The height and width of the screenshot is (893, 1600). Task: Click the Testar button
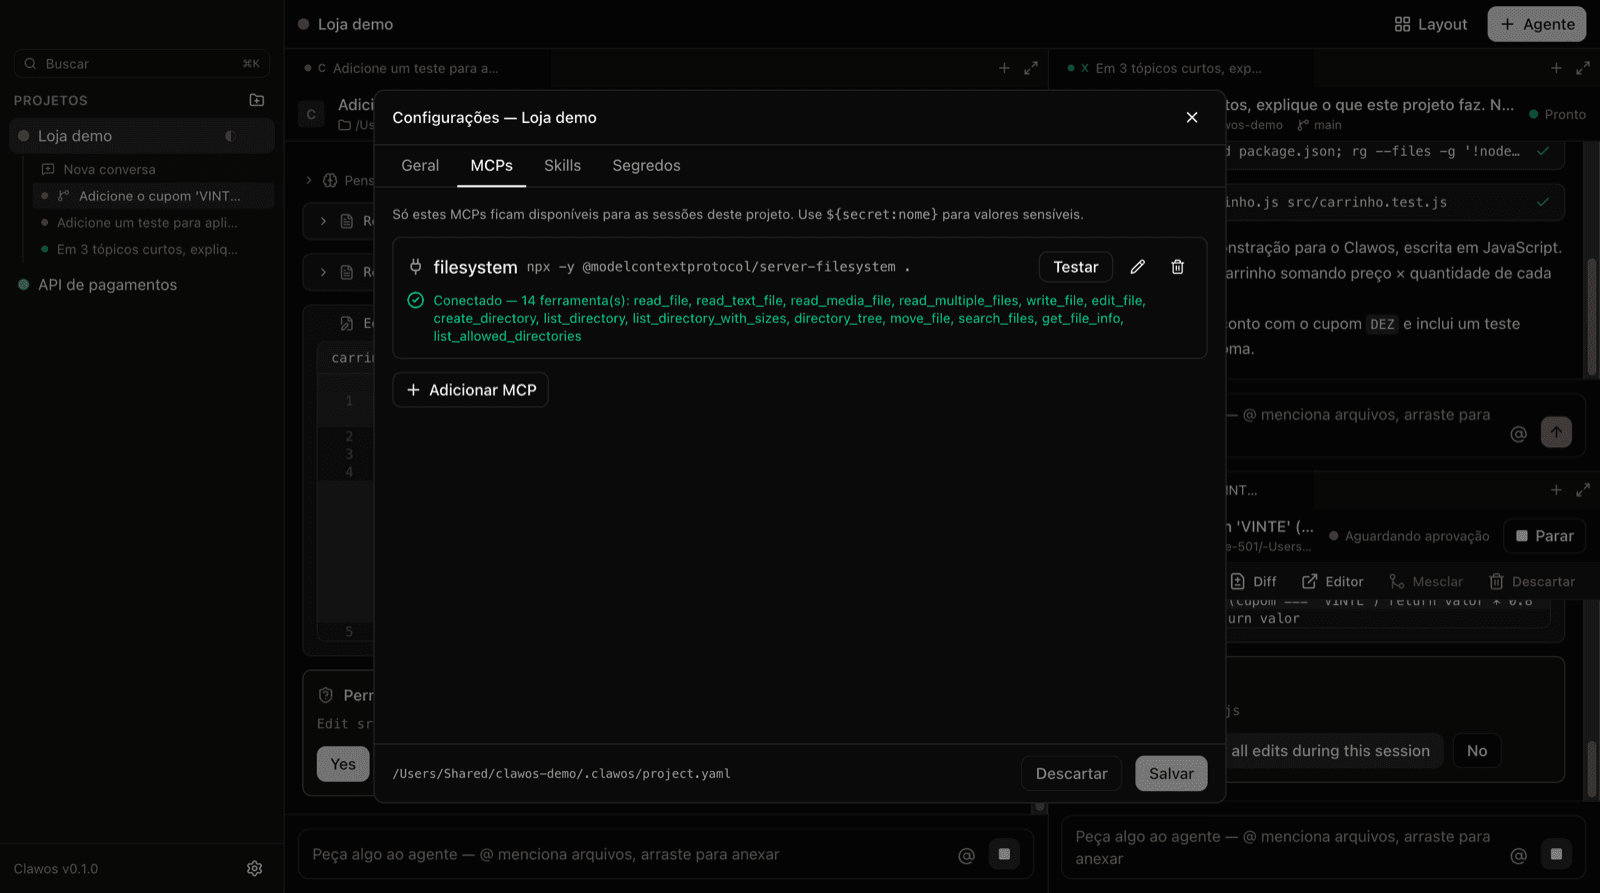pos(1076,267)
